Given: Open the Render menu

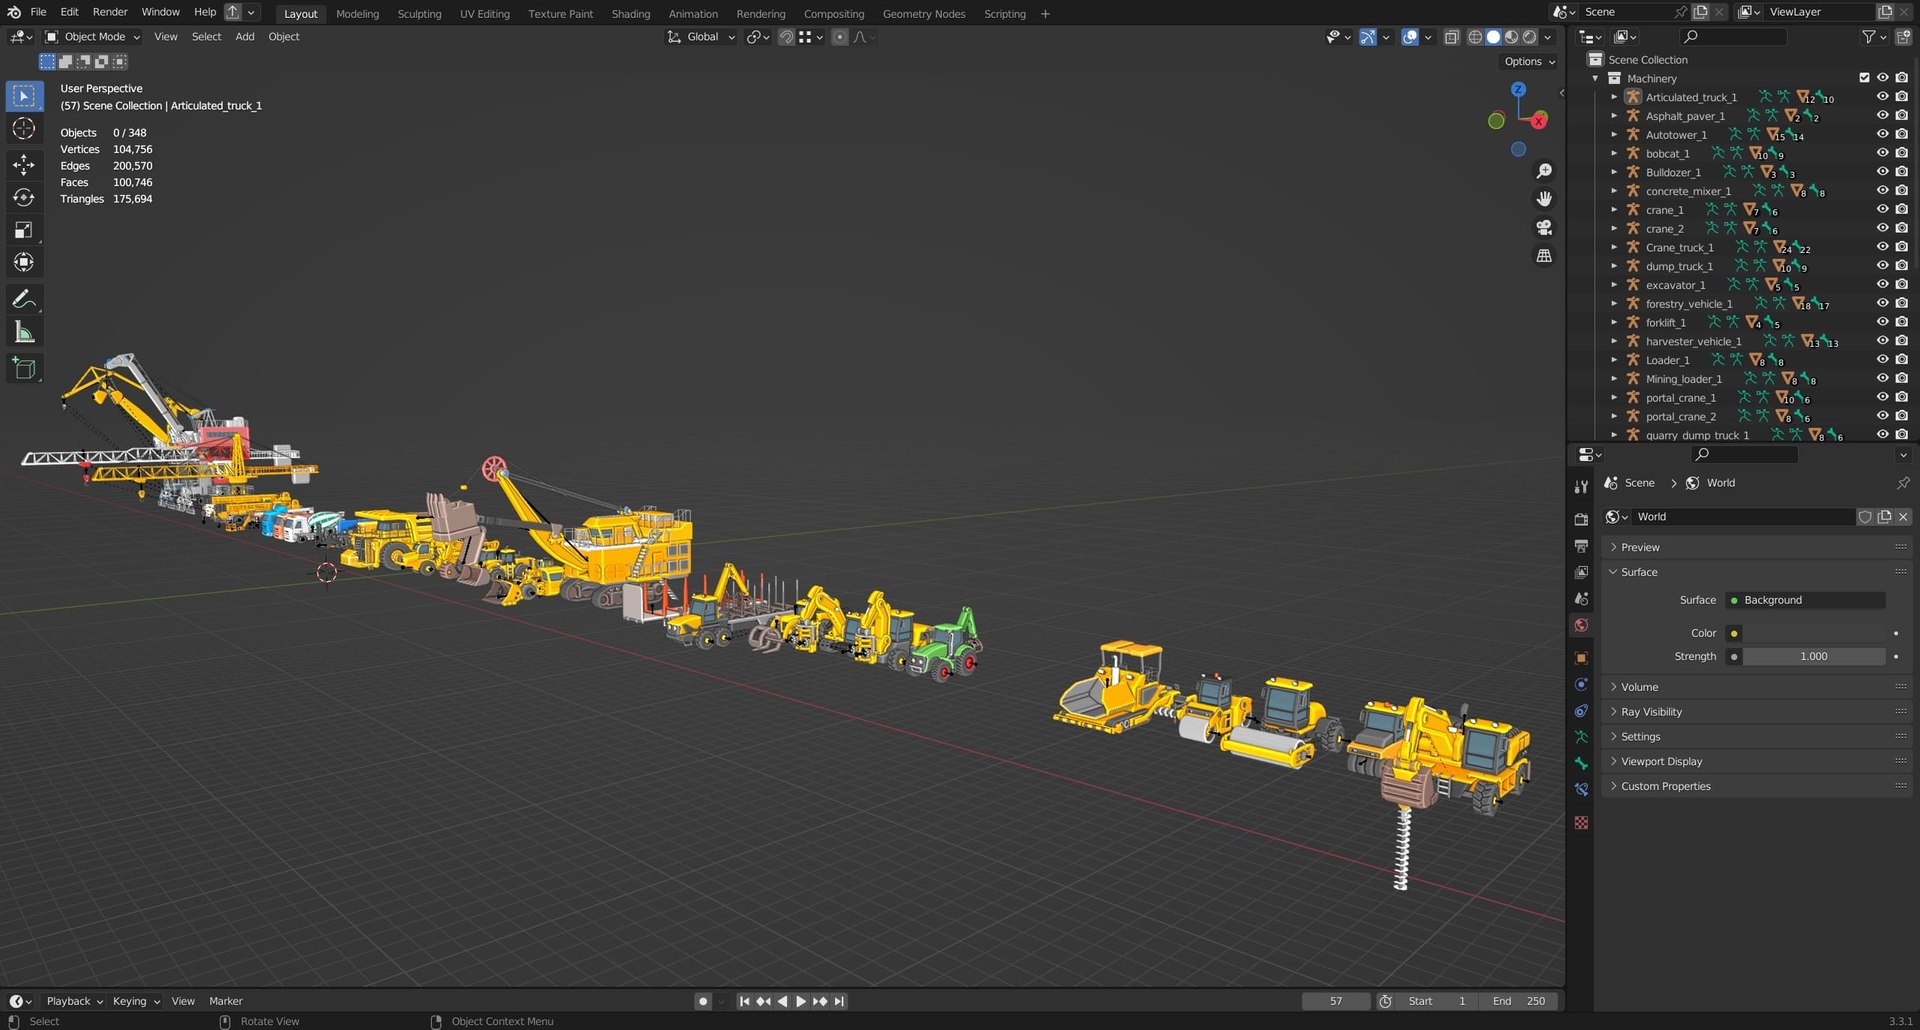Looking at the screenshot, I should click(110, 12).
